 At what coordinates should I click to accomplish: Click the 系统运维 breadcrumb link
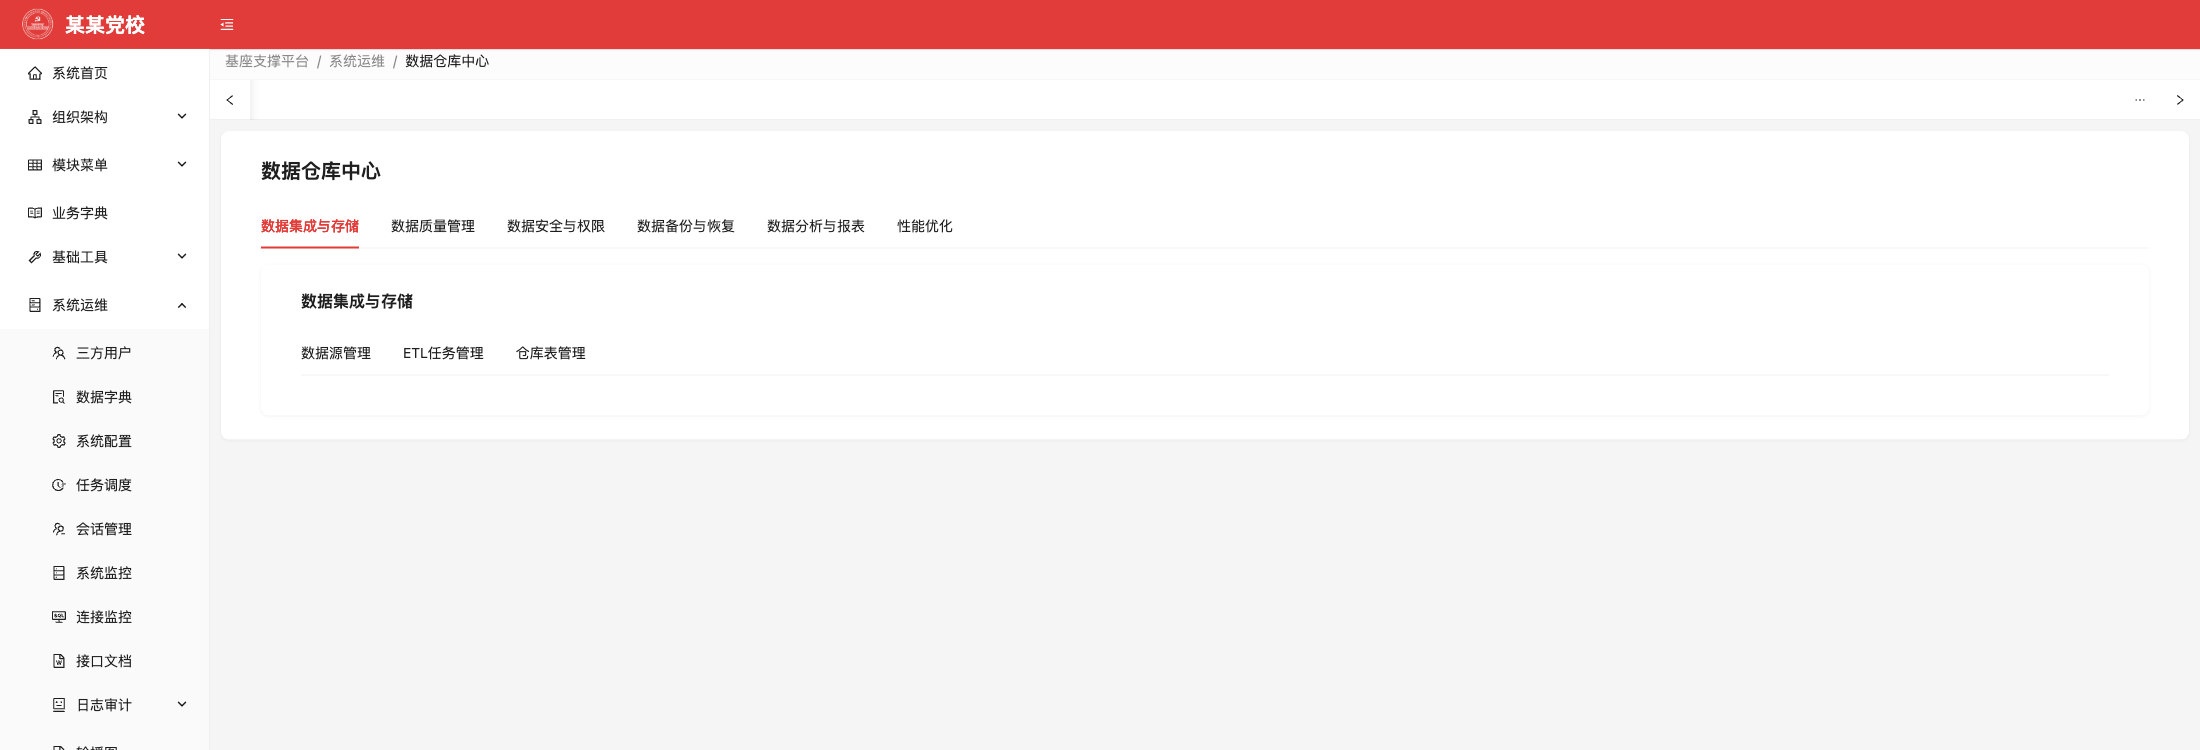357,61
